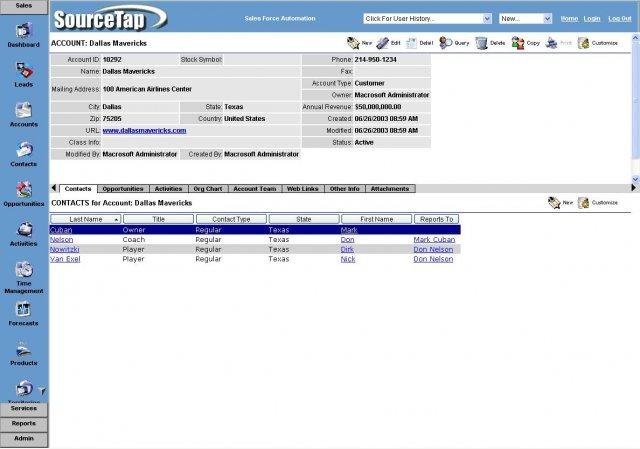Click the Delete toolbar icon

[482, 42]
